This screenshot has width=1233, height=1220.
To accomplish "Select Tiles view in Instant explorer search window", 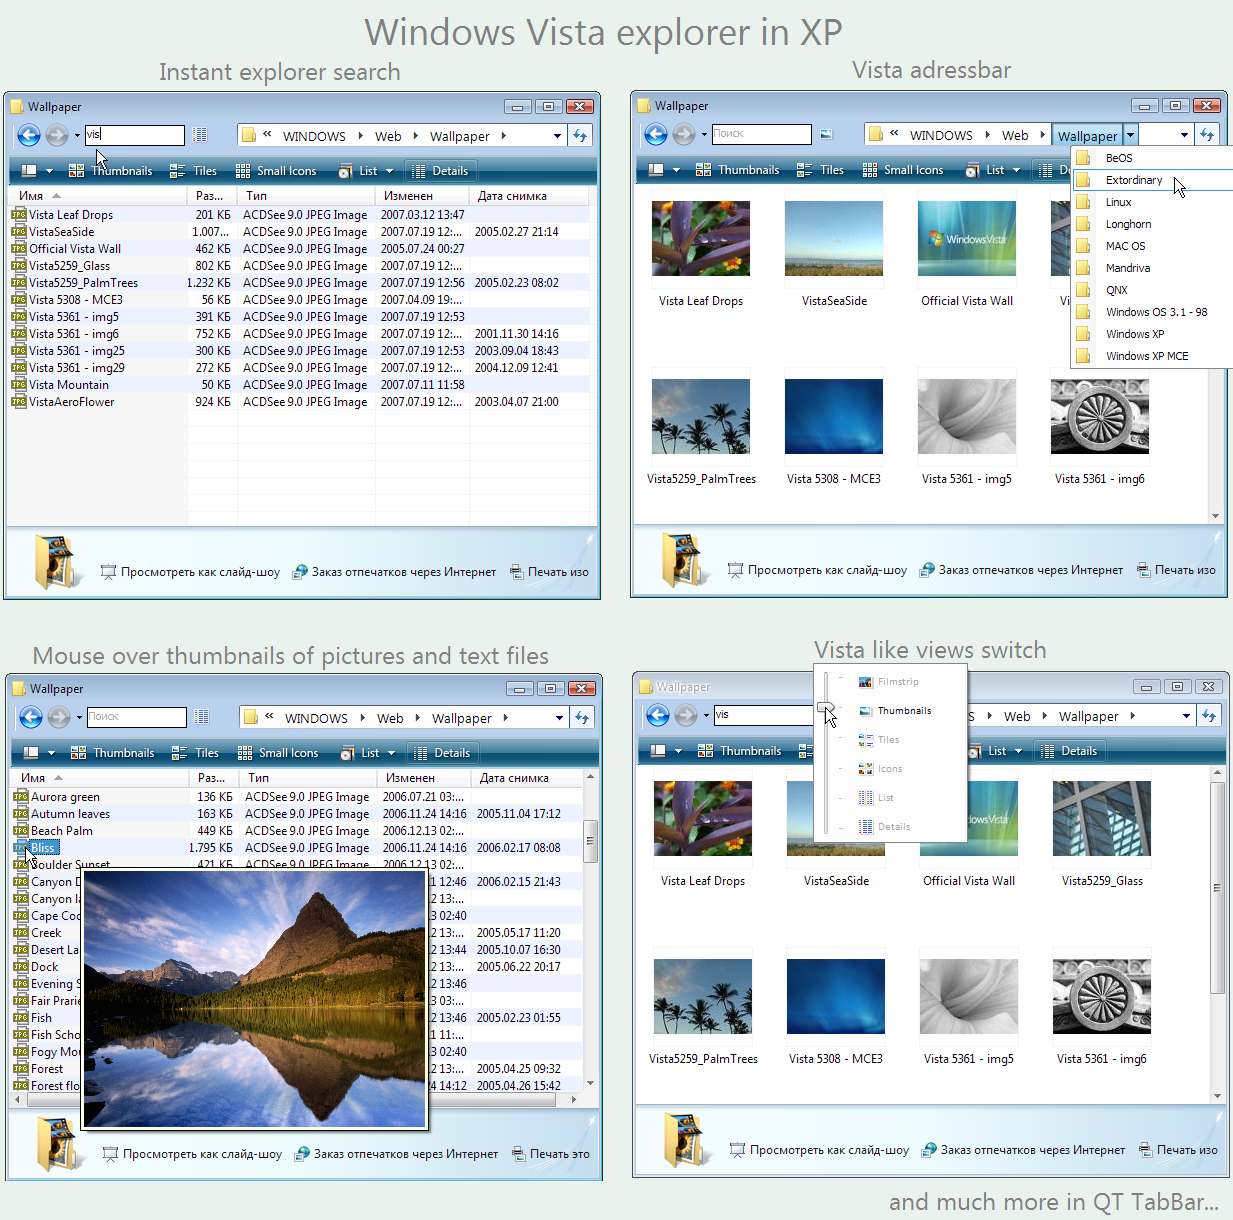I will click(x=193, y=171).
